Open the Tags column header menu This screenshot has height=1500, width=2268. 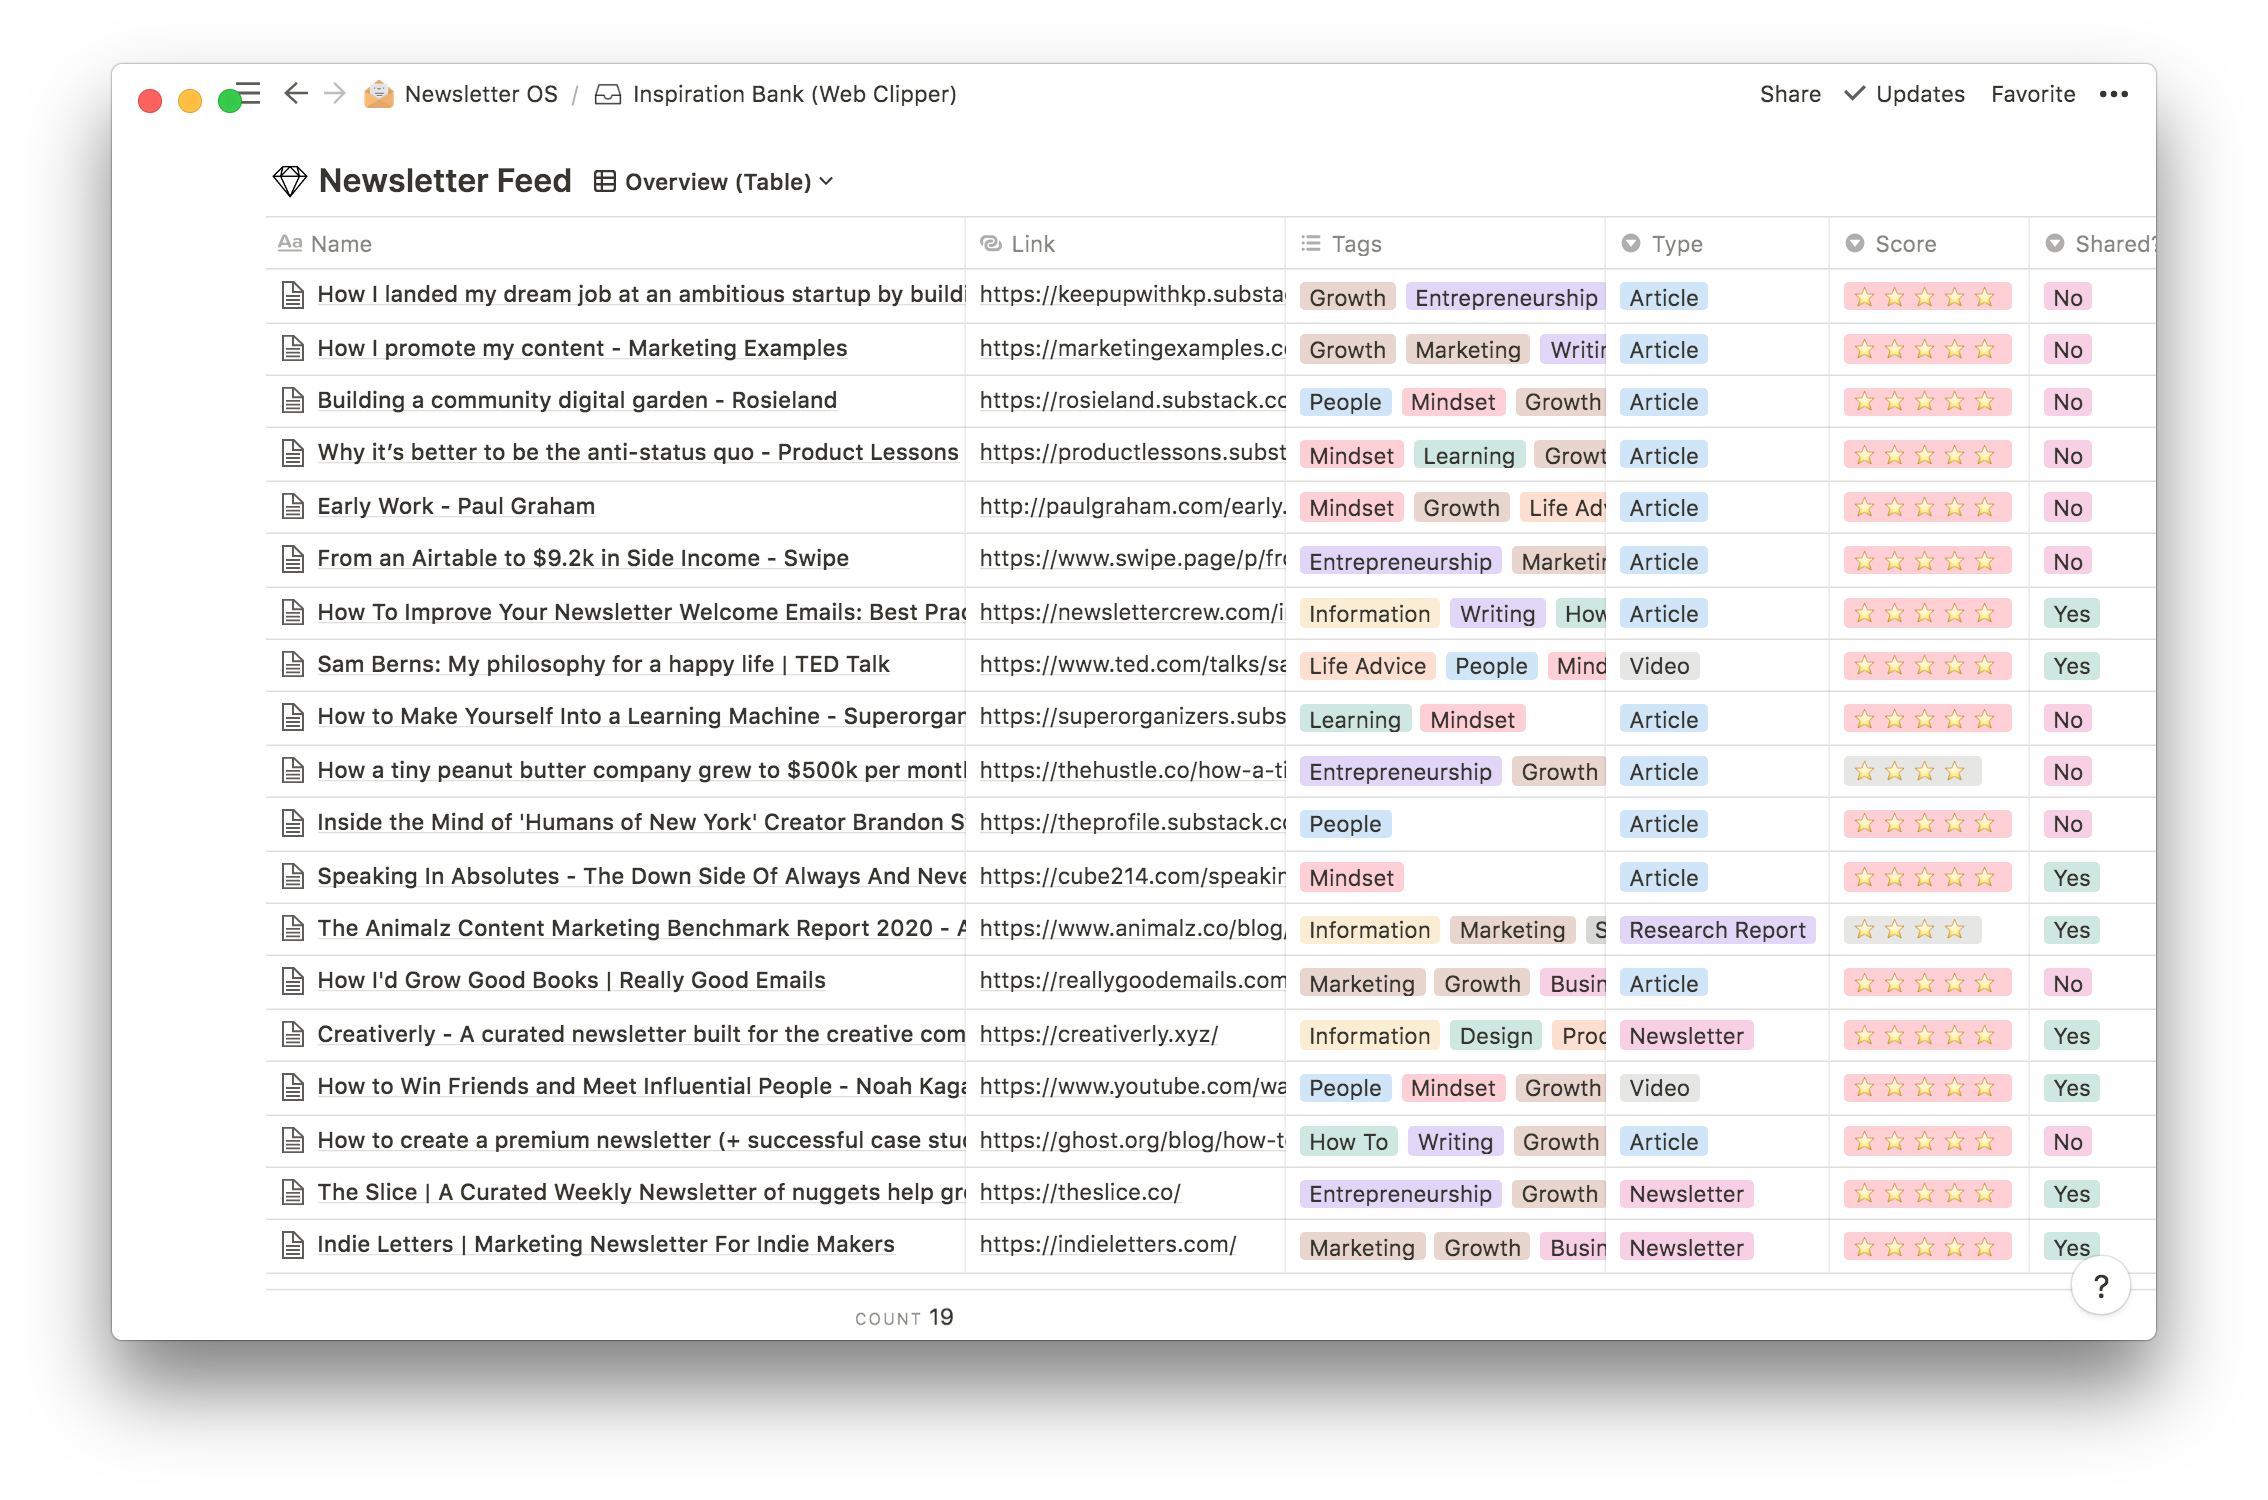coord(1445,243)
